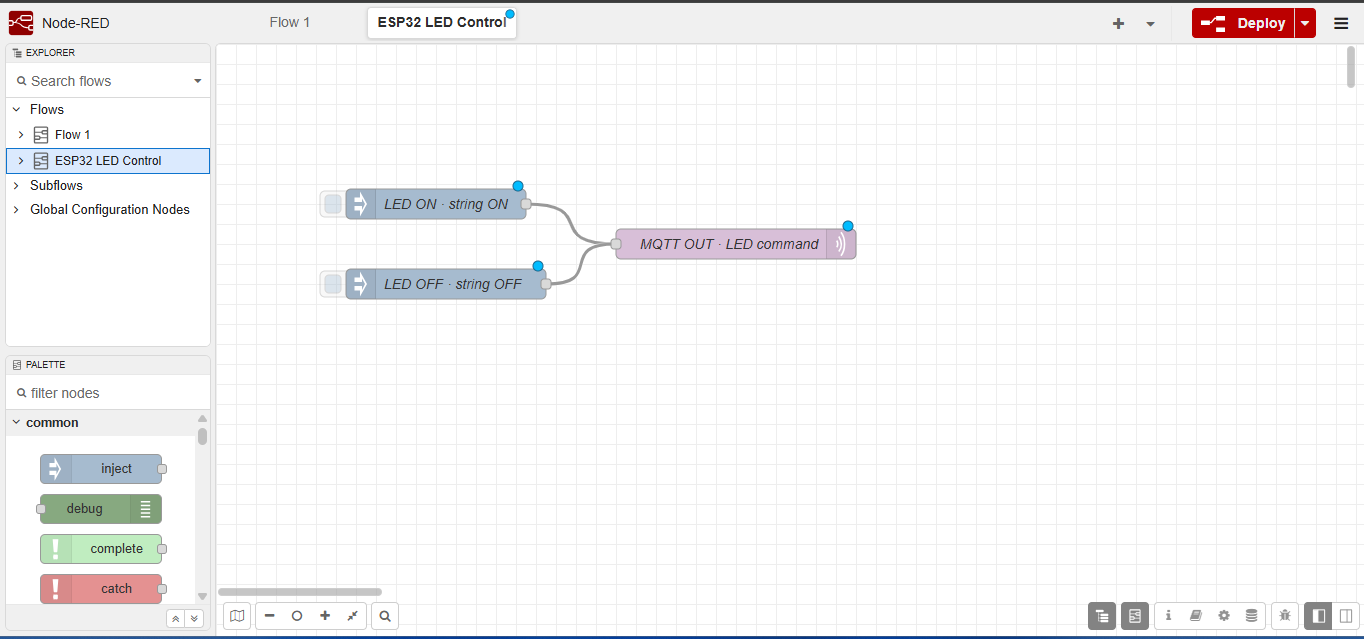Open the Configuration nodes gear tab
The height and width of the screenshot is (639, 1364).
(1224, 616)
